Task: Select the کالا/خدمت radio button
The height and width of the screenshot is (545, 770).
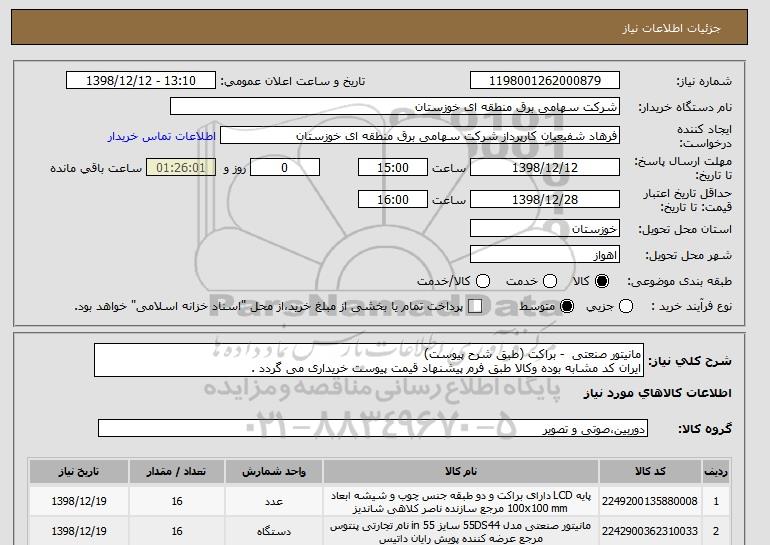Action: tap(483, 281)
